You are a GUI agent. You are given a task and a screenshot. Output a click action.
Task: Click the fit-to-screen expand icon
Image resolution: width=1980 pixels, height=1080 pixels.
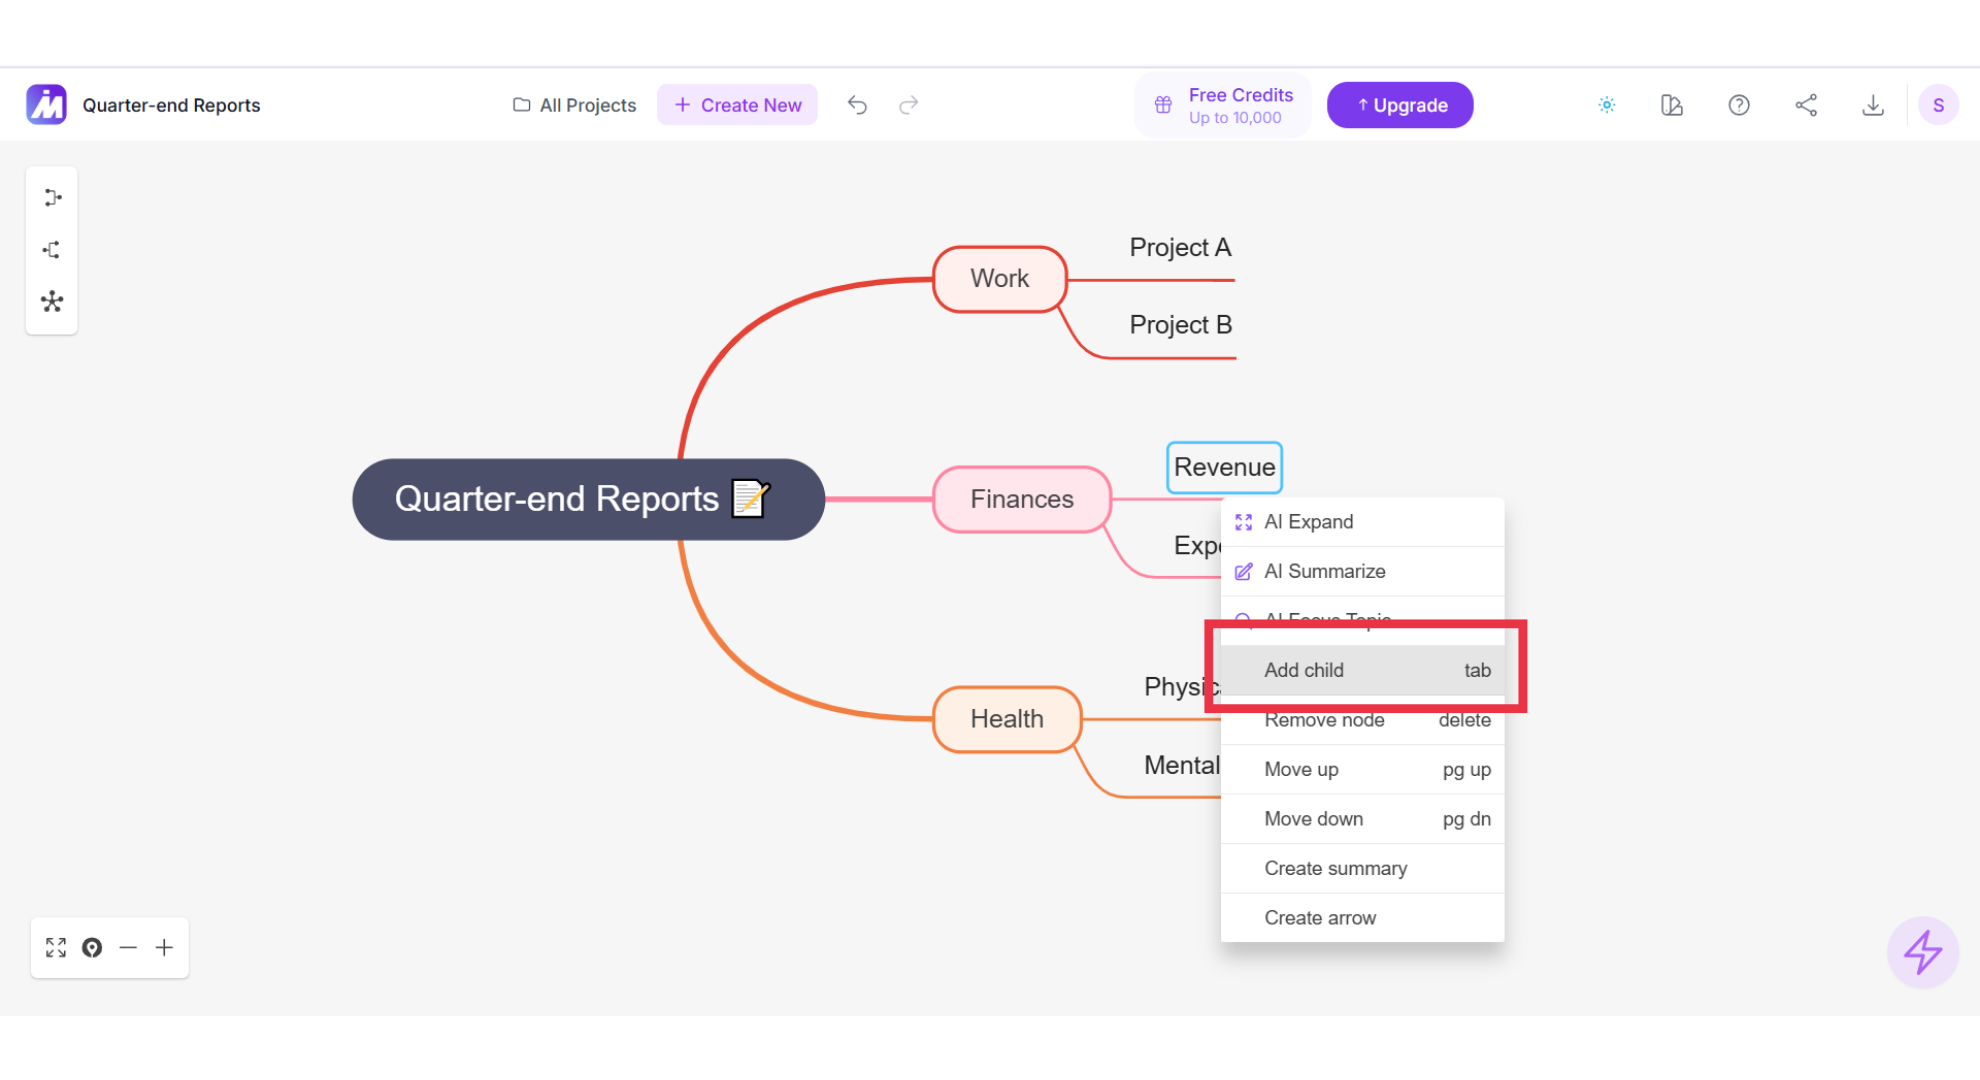tap(56, 947)
